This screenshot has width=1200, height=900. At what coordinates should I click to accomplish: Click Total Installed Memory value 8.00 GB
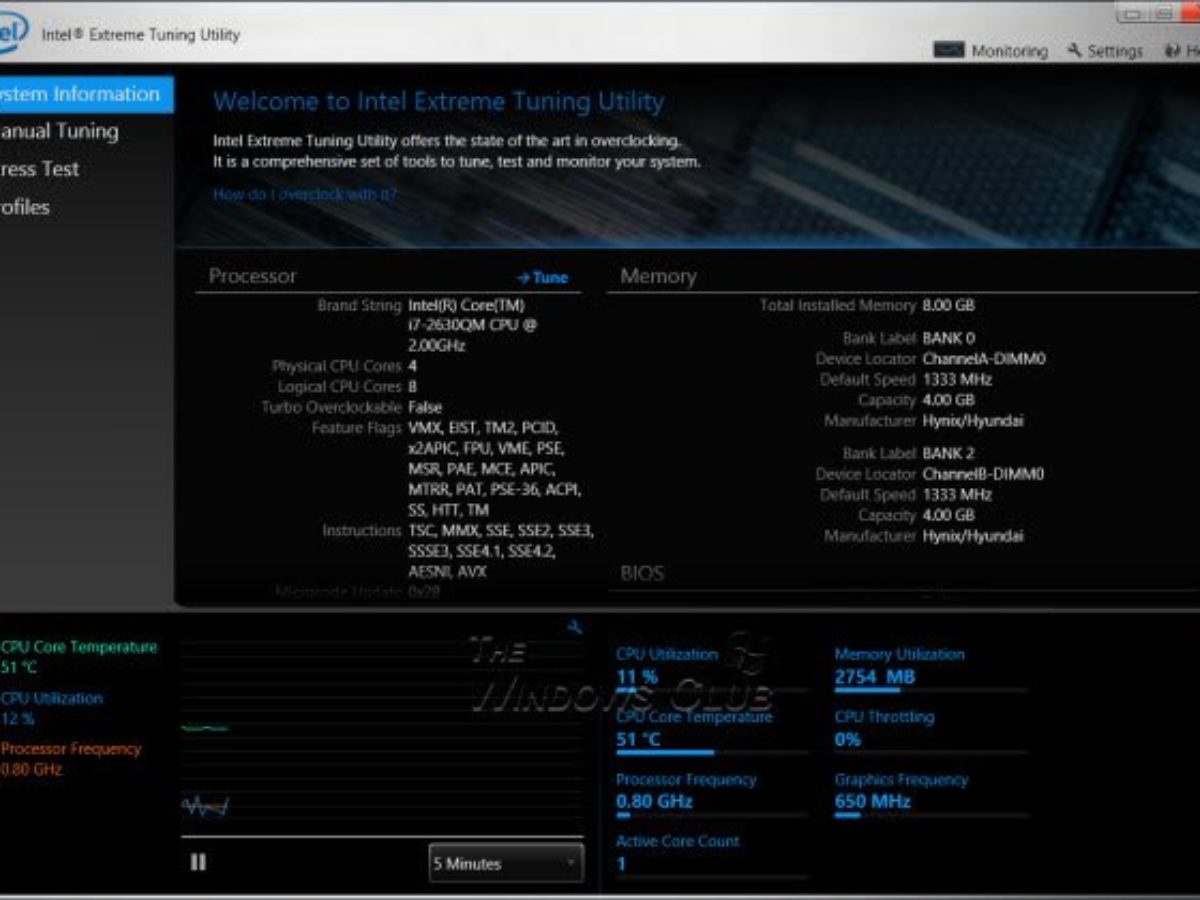[x=948, y=305]
